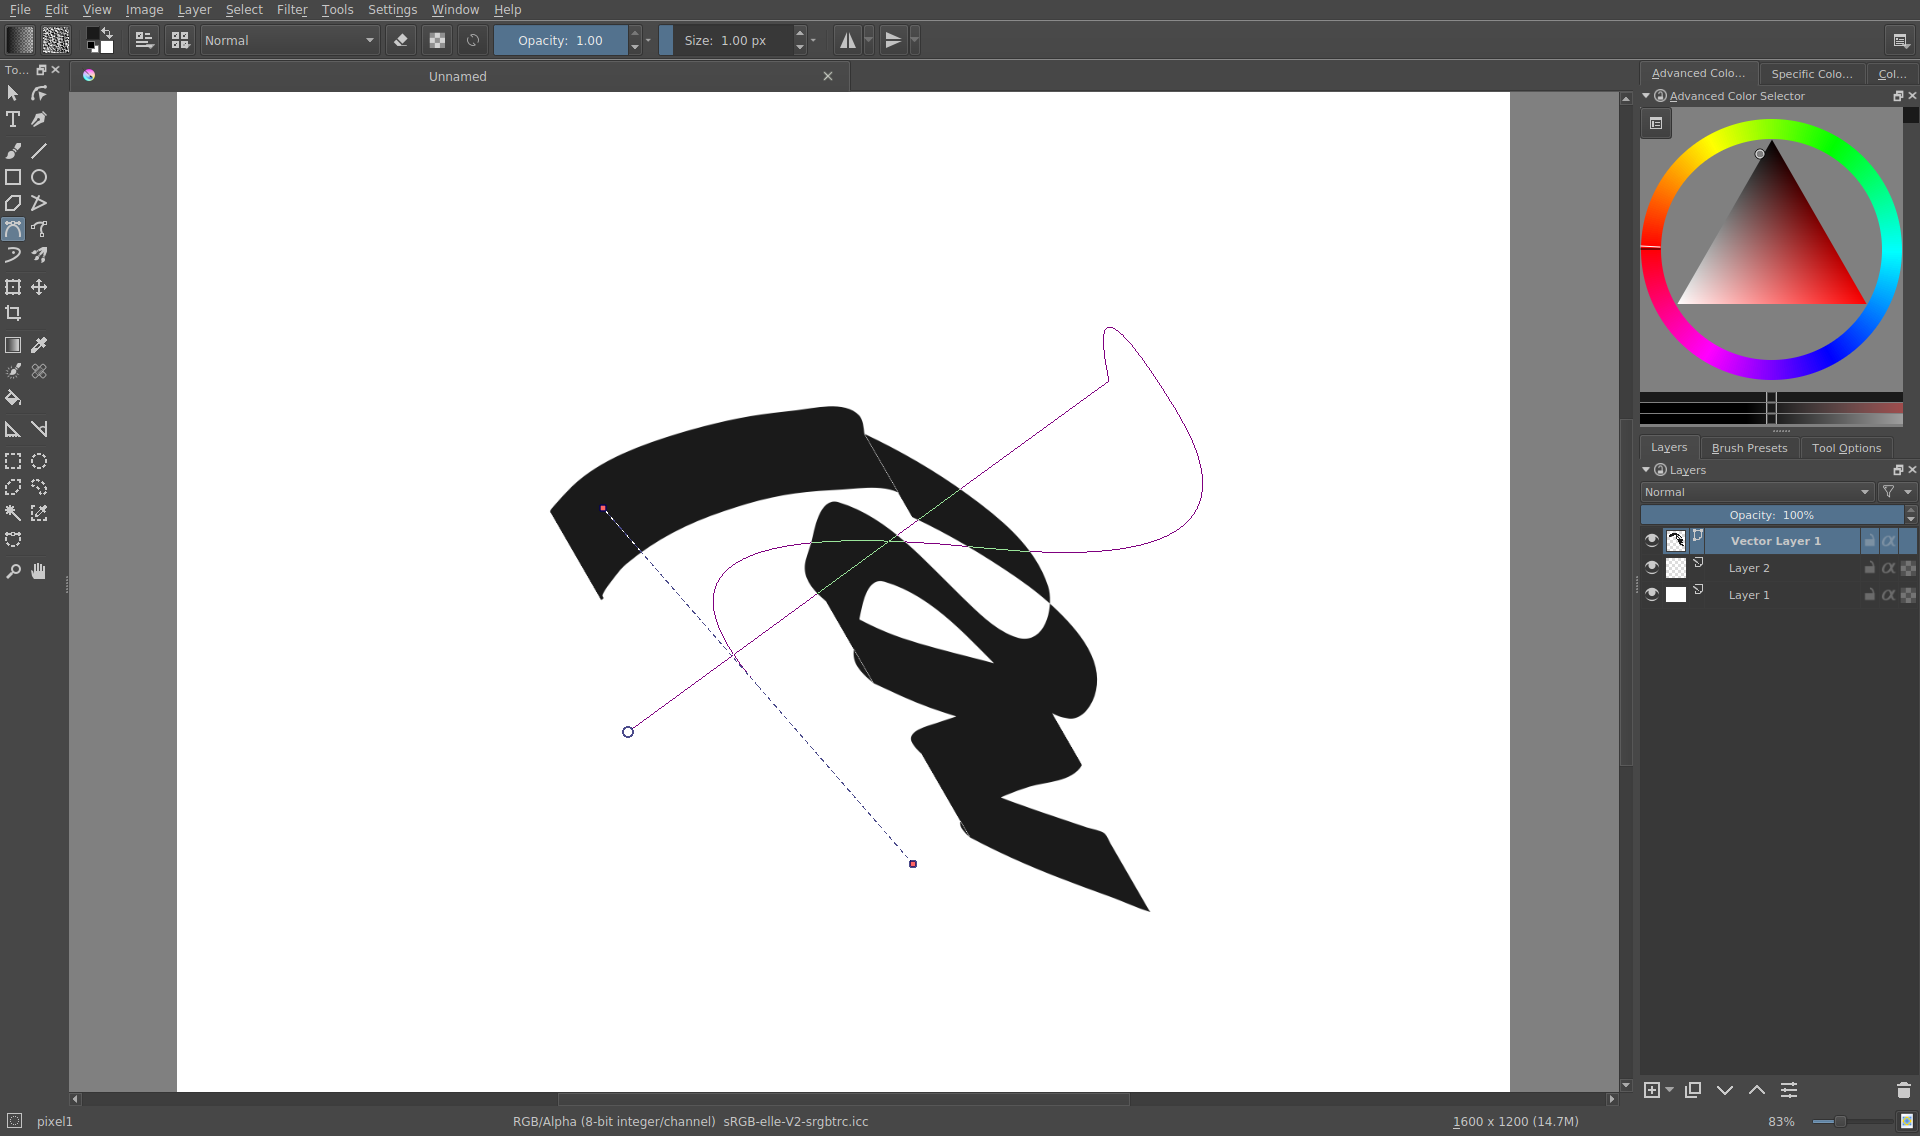Select the Crop tool
Image resolution: width=1920 pixels, height=1136 pixels.
(x=13, y=313)
